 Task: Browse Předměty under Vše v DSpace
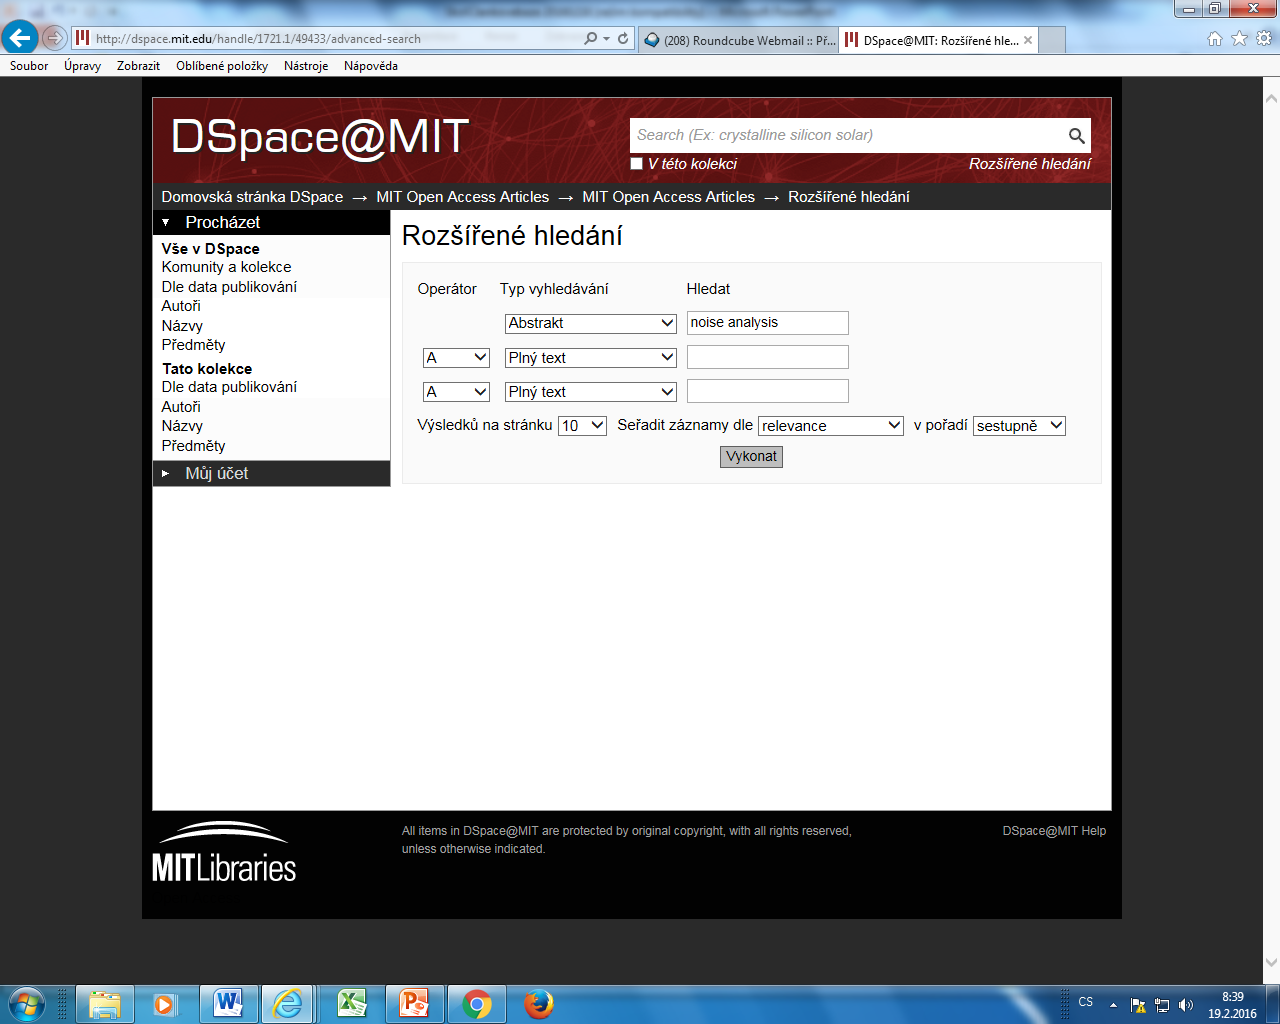[x=193, y=345]
